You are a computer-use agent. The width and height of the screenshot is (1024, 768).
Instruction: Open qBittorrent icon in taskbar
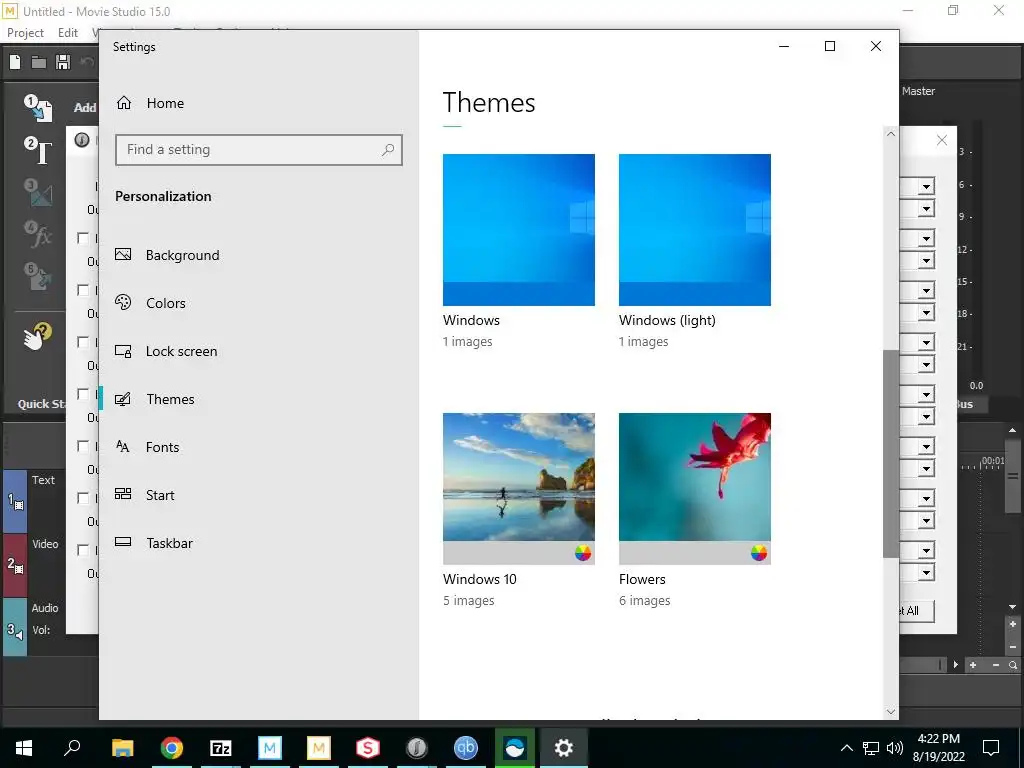point(466,748)
